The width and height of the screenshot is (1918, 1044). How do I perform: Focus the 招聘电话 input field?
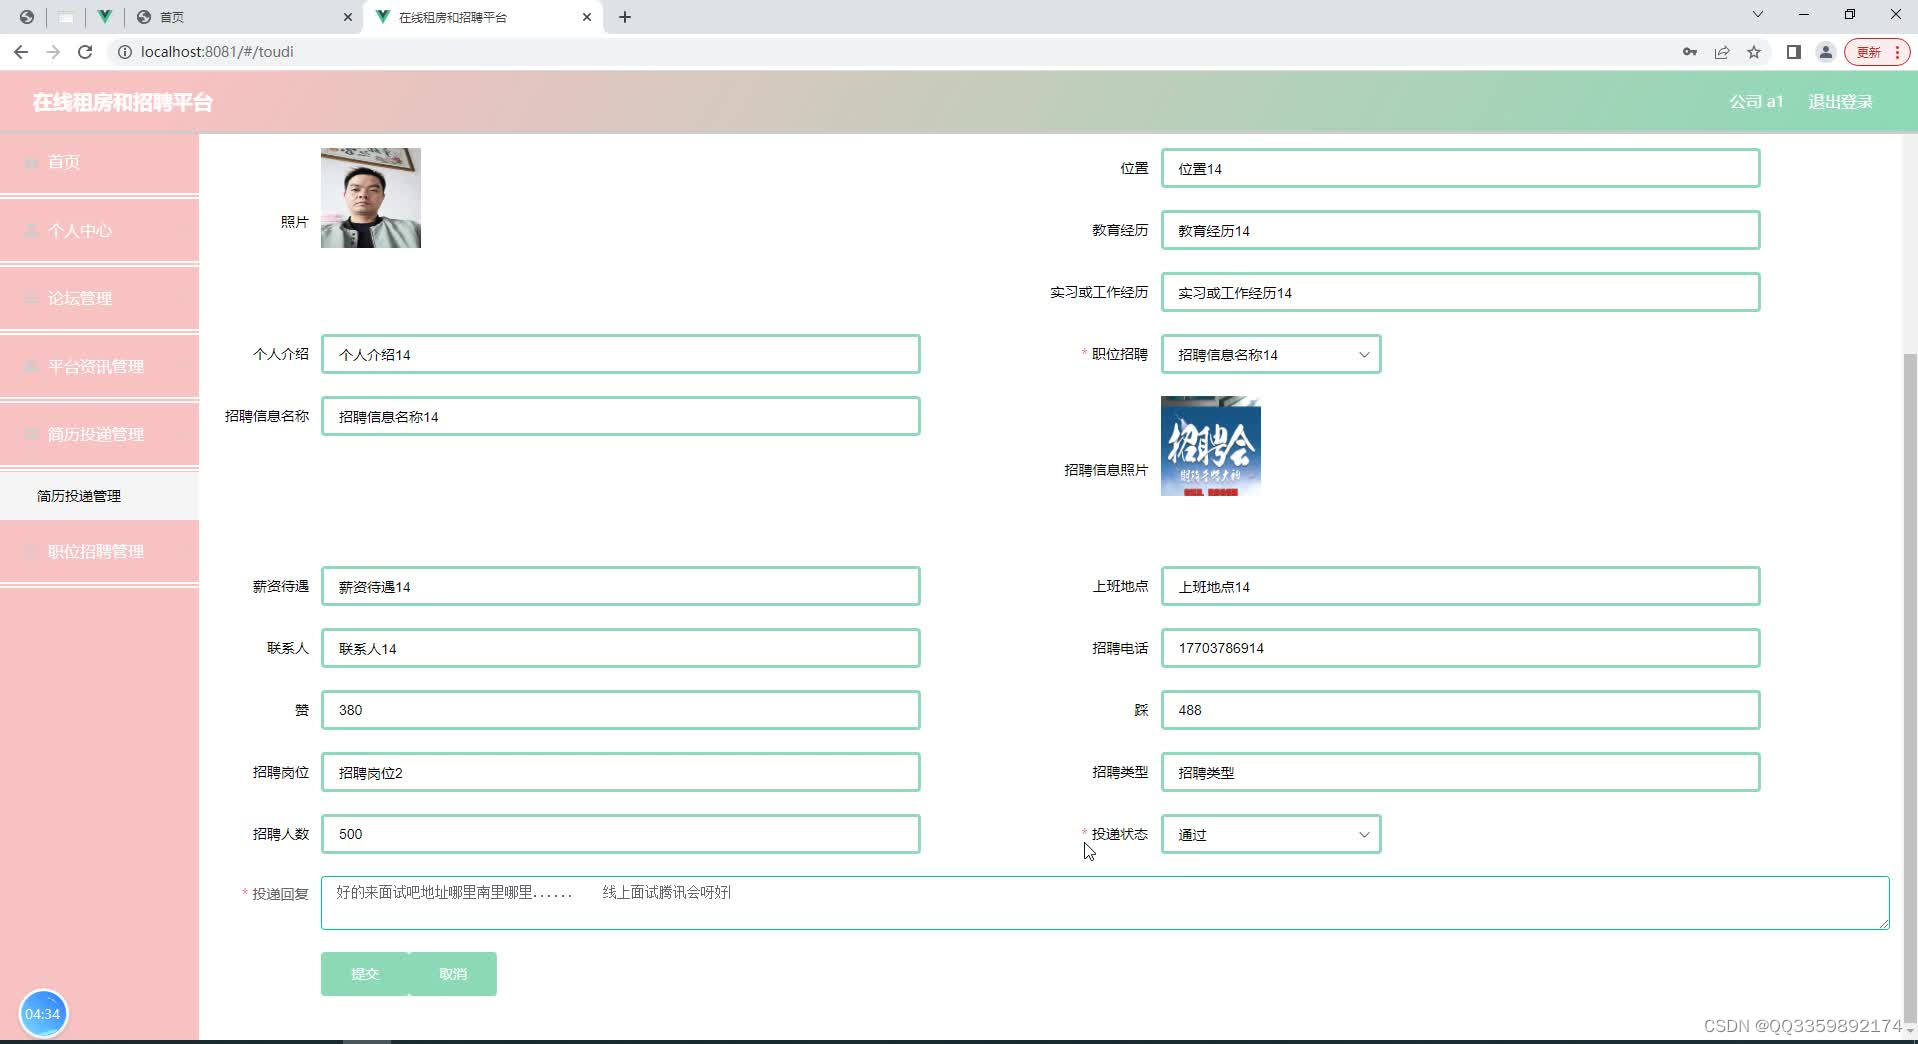(1460, 648)
